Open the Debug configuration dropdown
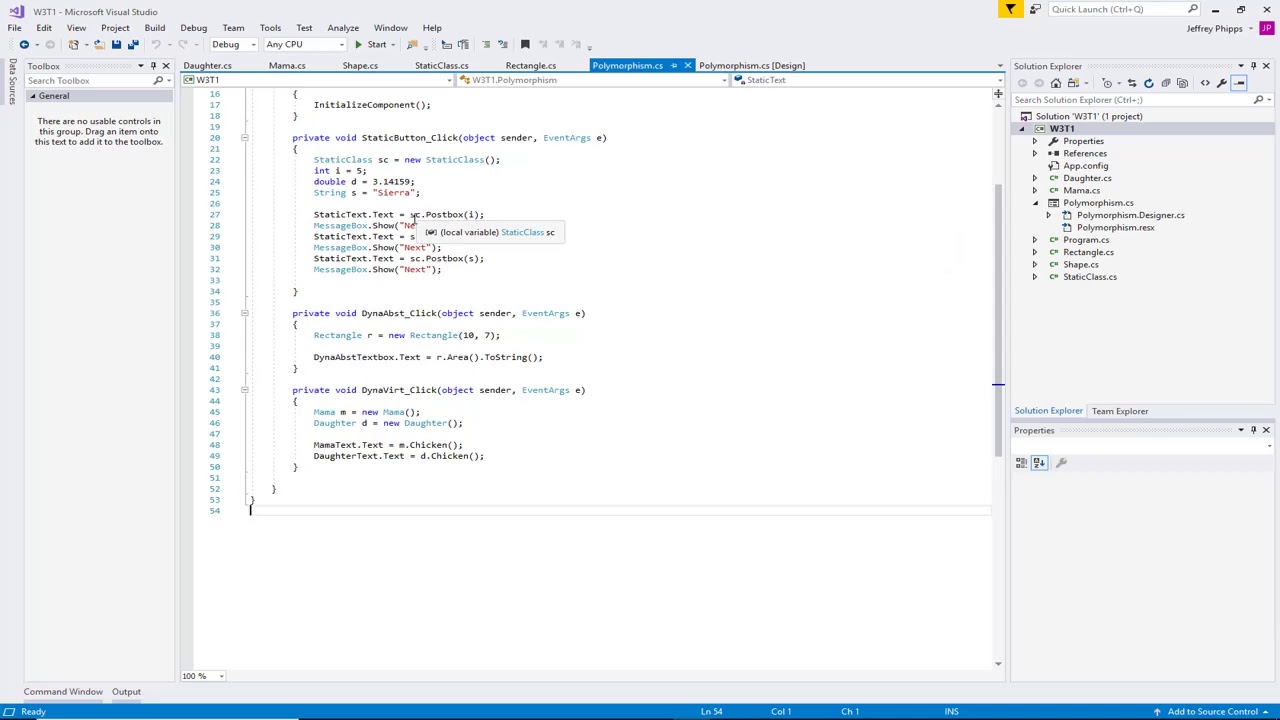The width and height of the screenshot is (1280, 720). (235, 44)
